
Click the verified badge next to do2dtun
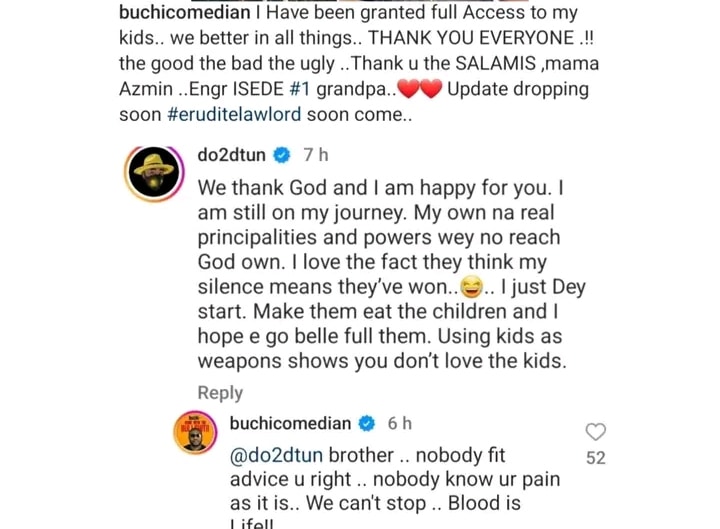(x=283, y=155)
